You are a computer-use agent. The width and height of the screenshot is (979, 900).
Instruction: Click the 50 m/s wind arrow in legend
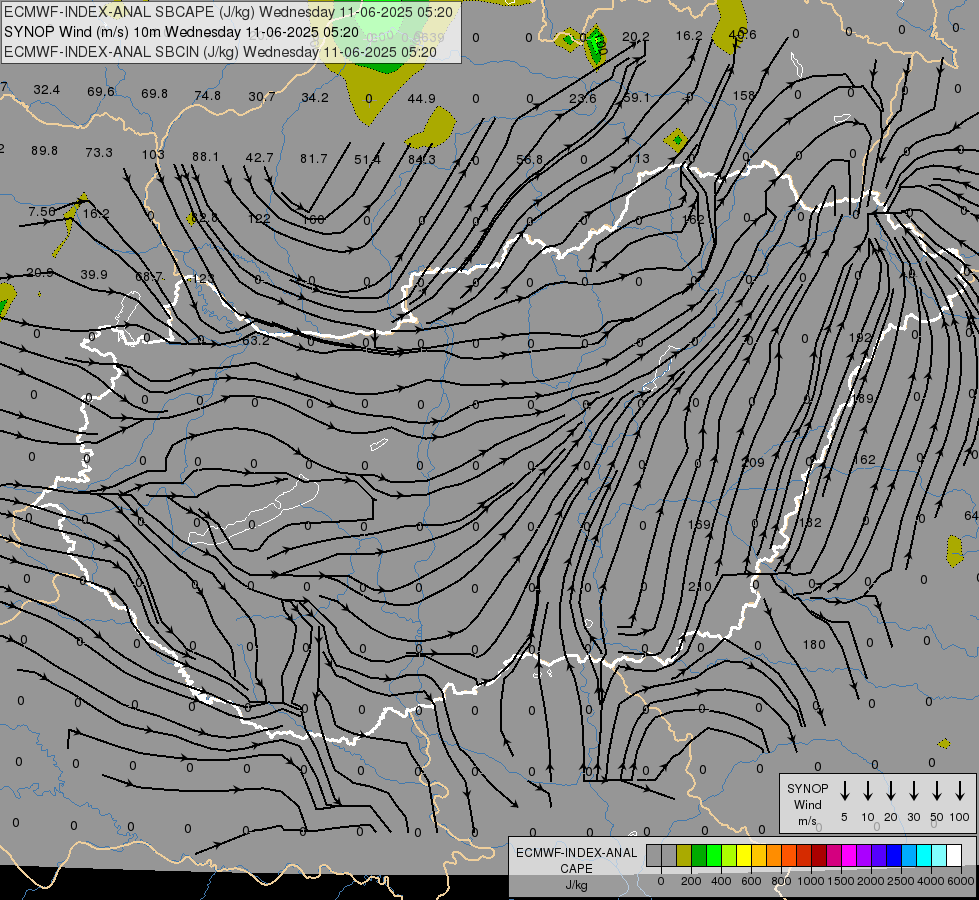tap(937, 791)
